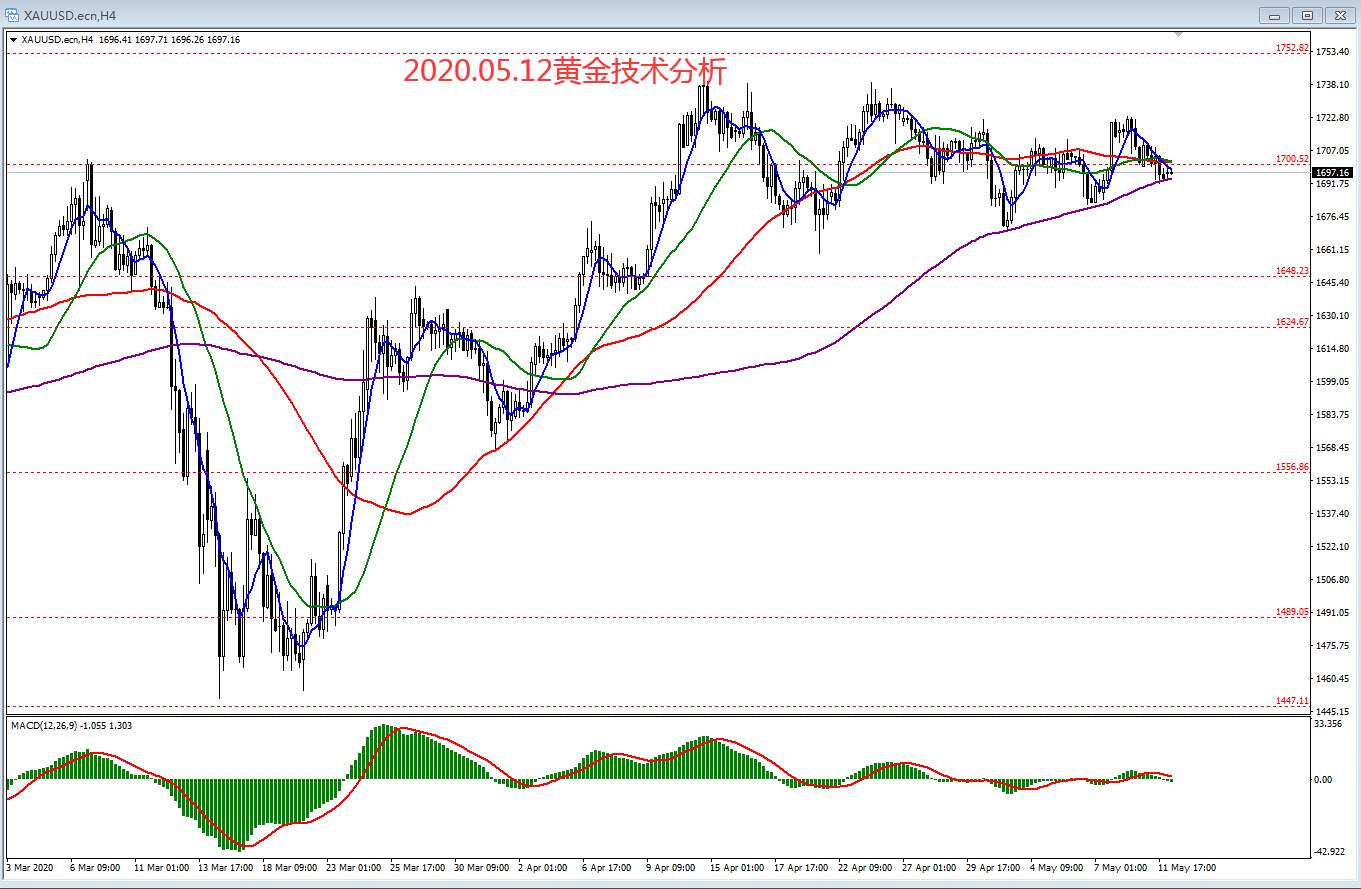Click the 1624.67 horizontal line label
The width and height of the screenshot is (1361, 889).
pos(1292,321)
